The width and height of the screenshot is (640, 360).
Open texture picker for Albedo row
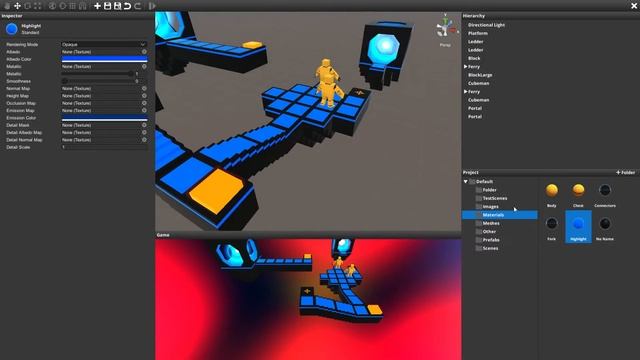[144, 52]
